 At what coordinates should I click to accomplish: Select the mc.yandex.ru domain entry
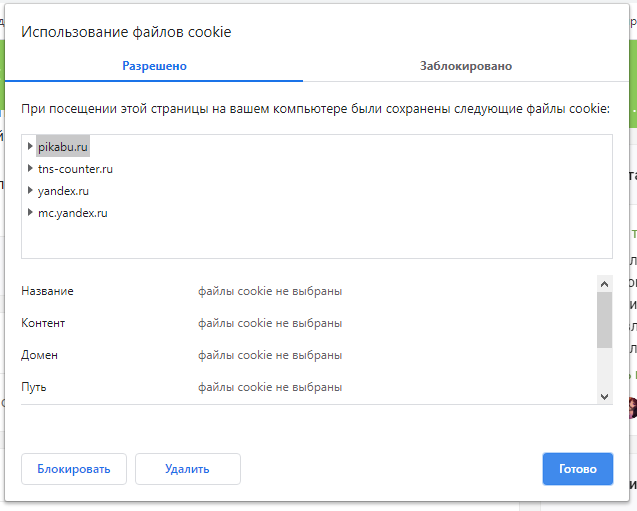point(73,213)
